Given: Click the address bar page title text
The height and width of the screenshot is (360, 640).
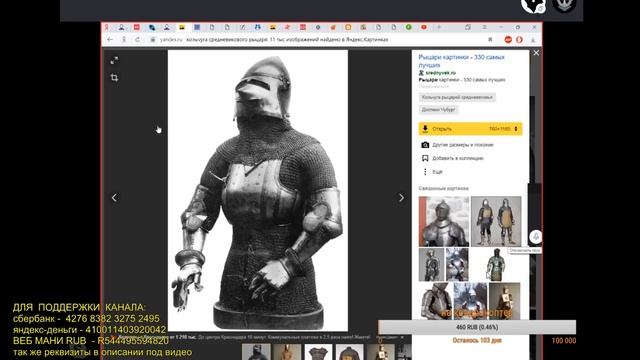Looking at the screenshot, I should [287, 40].
